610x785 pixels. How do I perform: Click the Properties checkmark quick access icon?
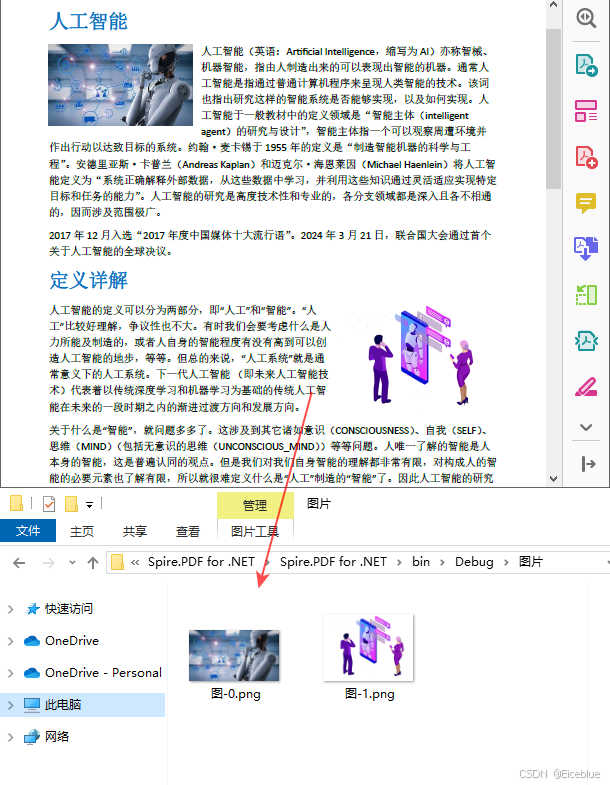click(49, 504)
